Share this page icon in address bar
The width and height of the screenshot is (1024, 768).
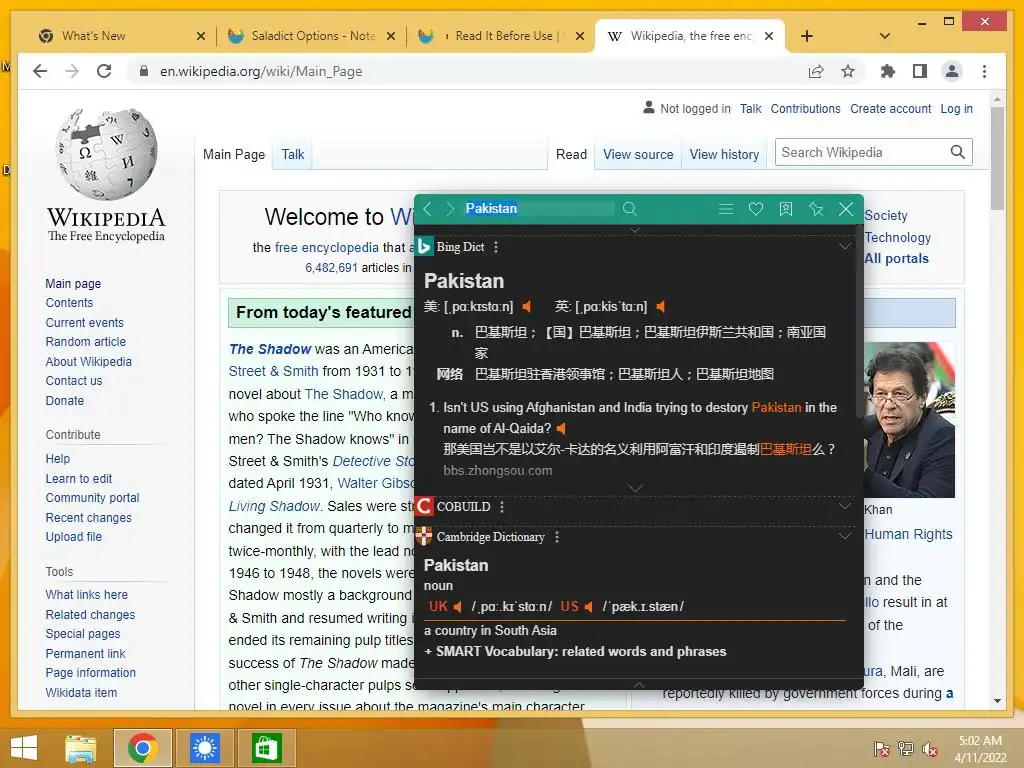coord(816,71)
